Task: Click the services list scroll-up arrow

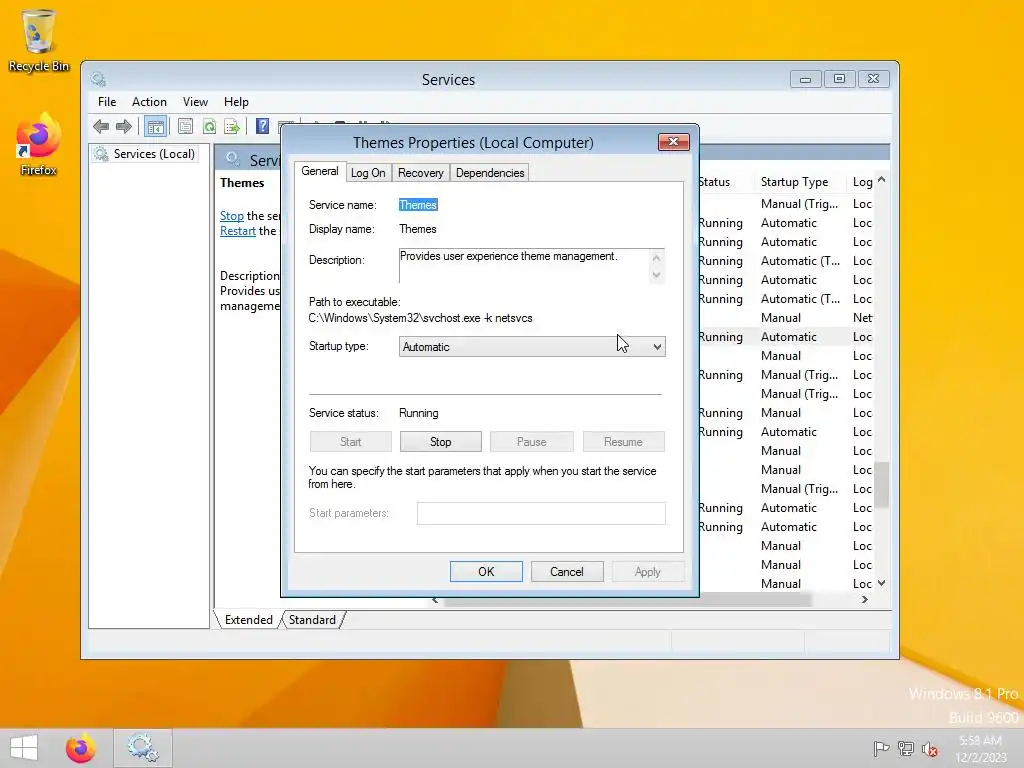Action: click(882, 179)
